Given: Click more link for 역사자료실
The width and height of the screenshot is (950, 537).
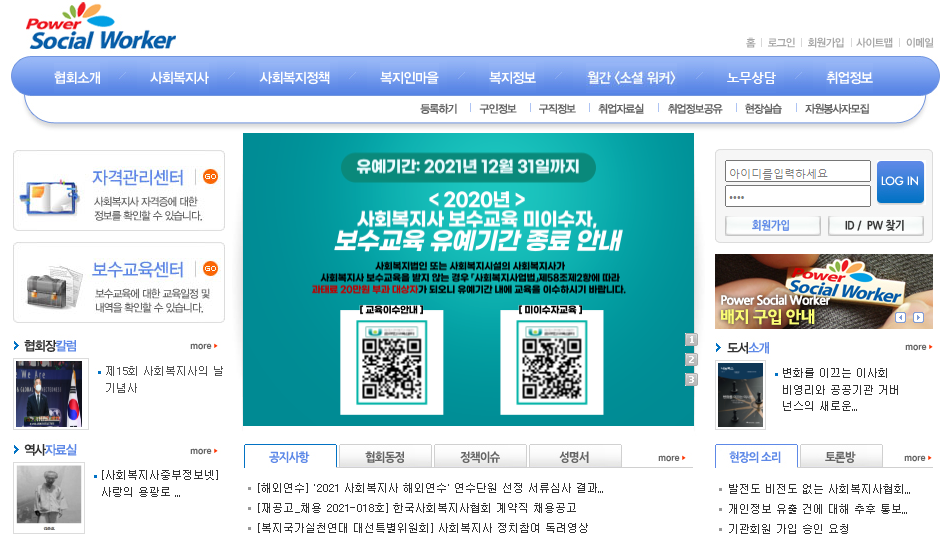Looking at the screenshot, I should [203, 451].
